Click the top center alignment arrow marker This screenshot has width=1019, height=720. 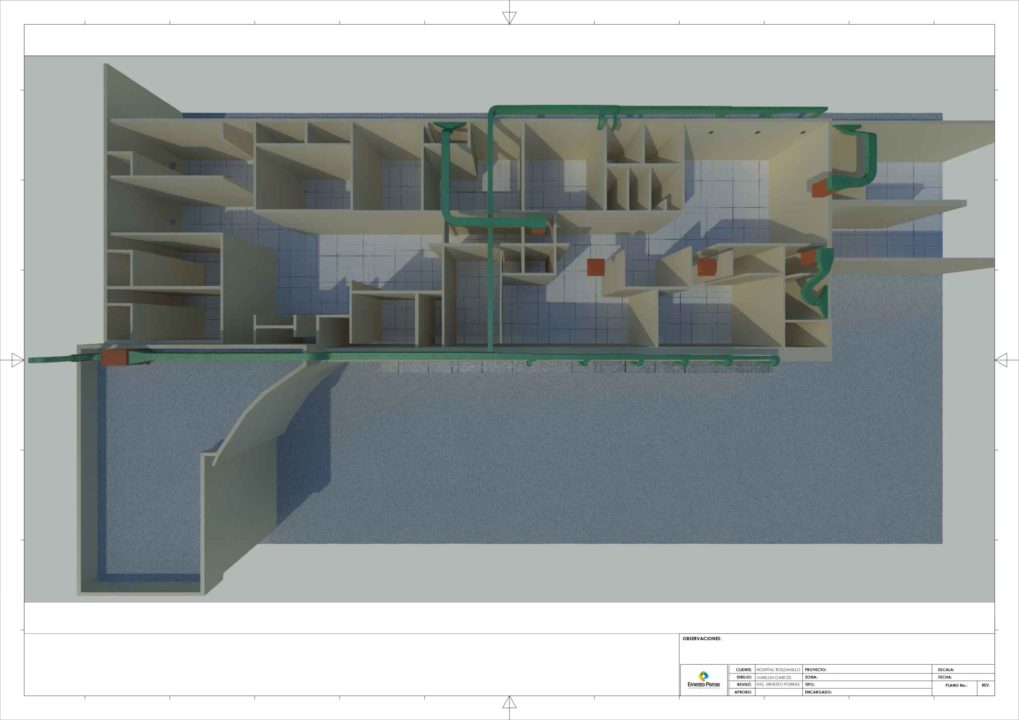[x=509, y=16]
